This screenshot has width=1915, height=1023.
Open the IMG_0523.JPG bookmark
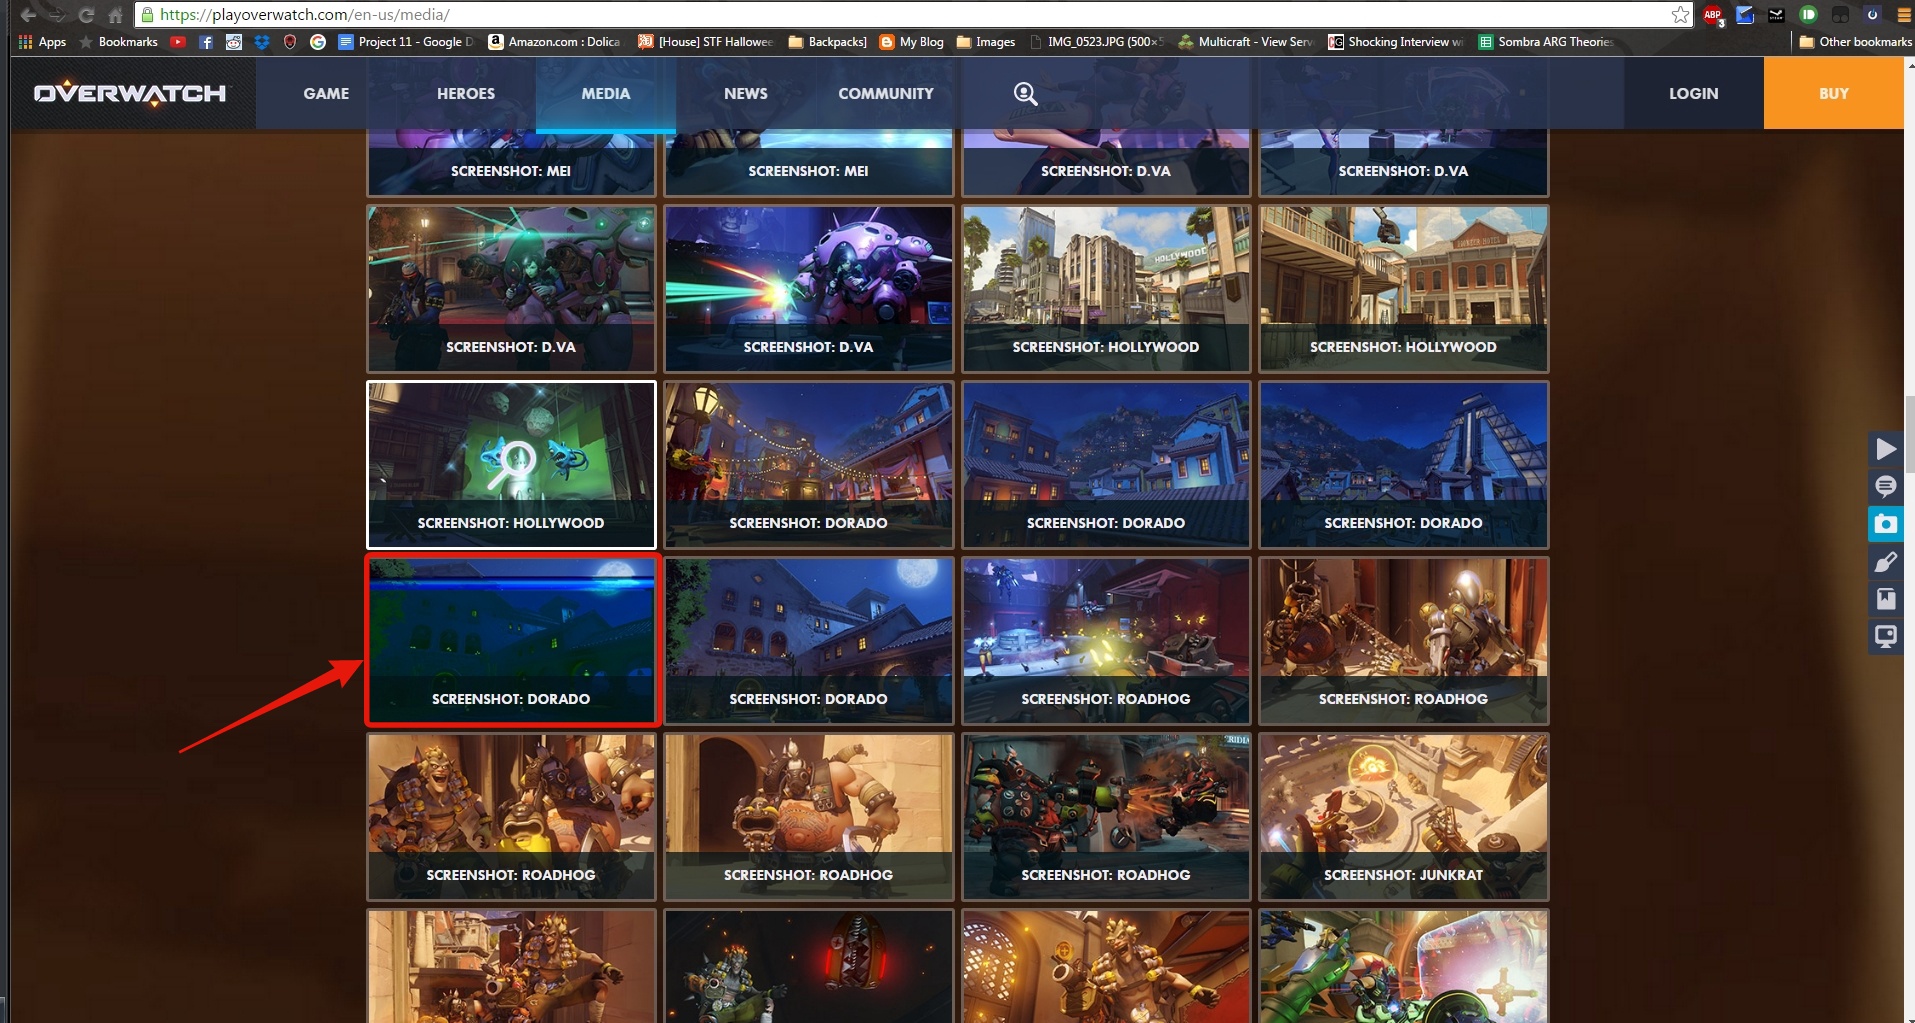click(x=1097, y=42)
